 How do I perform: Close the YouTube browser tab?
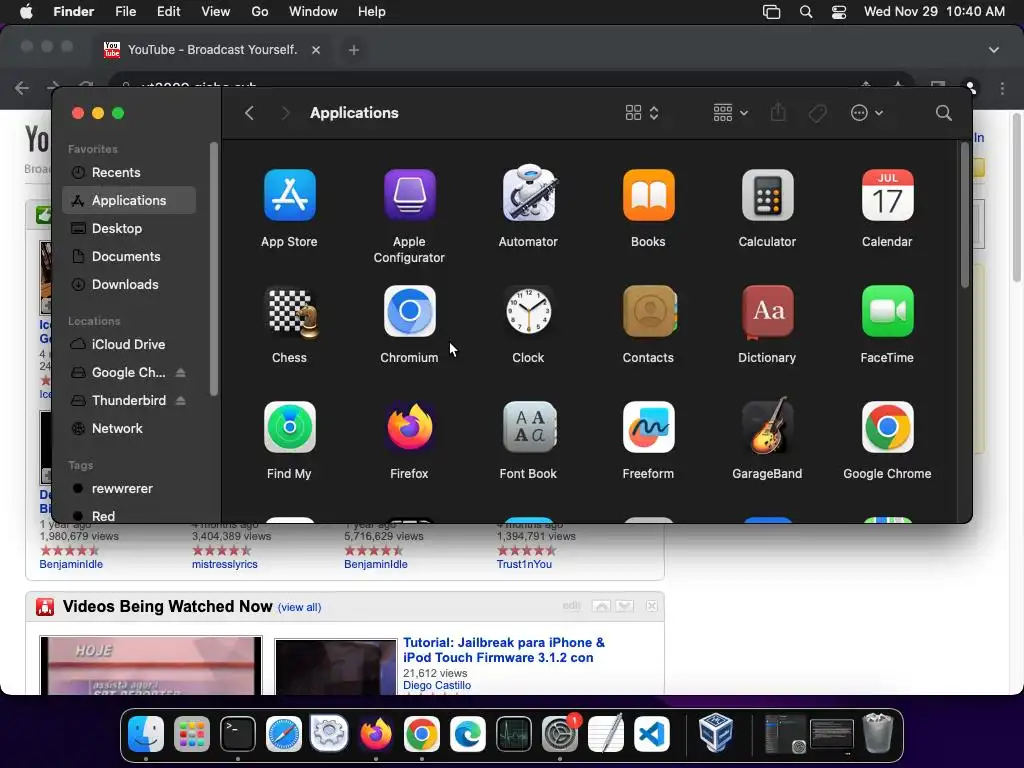tap(316, 50)
